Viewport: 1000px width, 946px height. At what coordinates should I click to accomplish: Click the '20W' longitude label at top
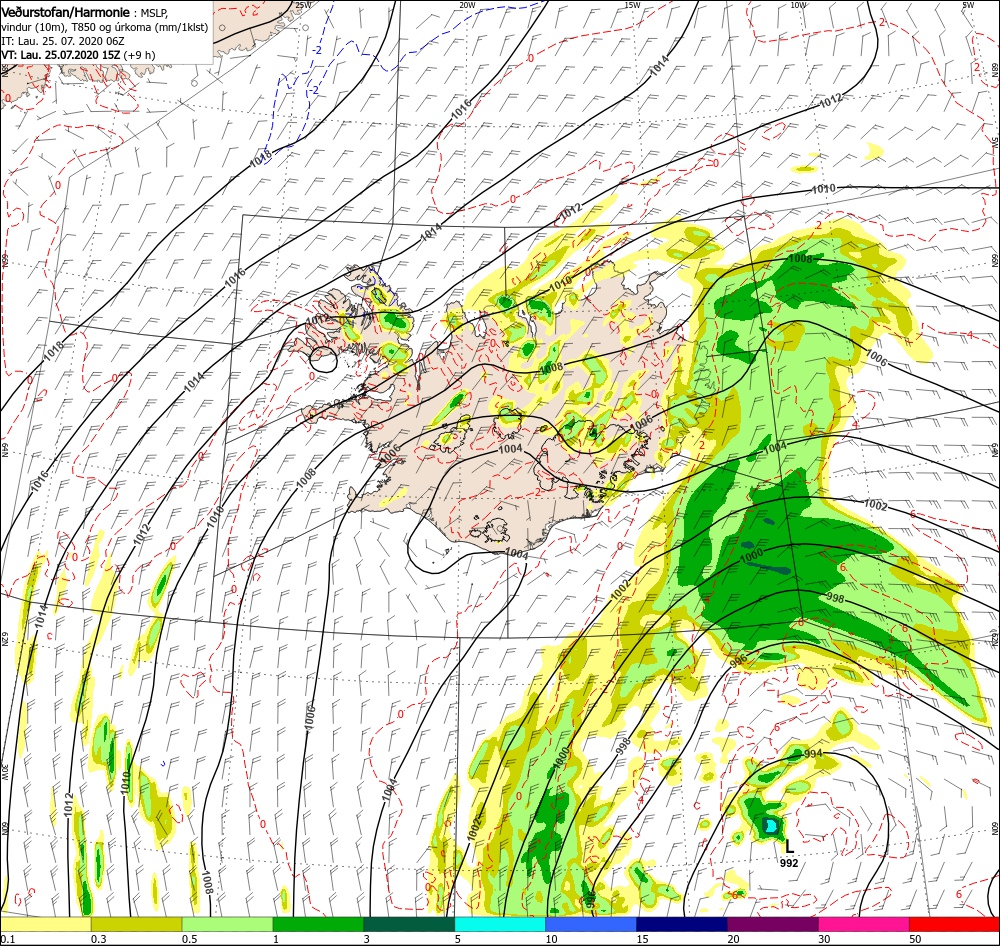[x=467, y=5]
